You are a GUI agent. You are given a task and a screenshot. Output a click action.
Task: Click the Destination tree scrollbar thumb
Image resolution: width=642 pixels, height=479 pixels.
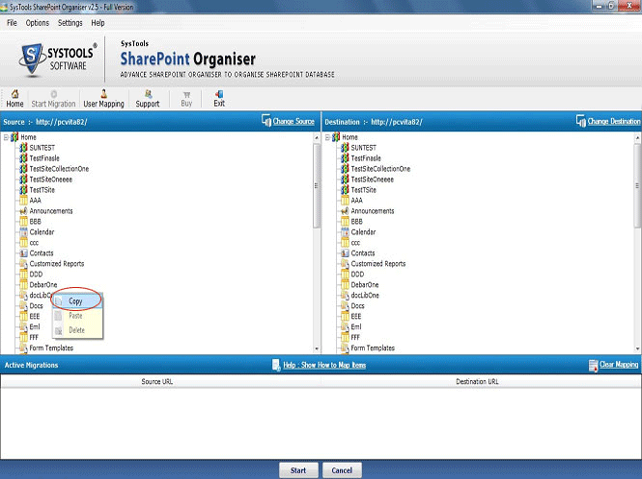tap(637, 185)
